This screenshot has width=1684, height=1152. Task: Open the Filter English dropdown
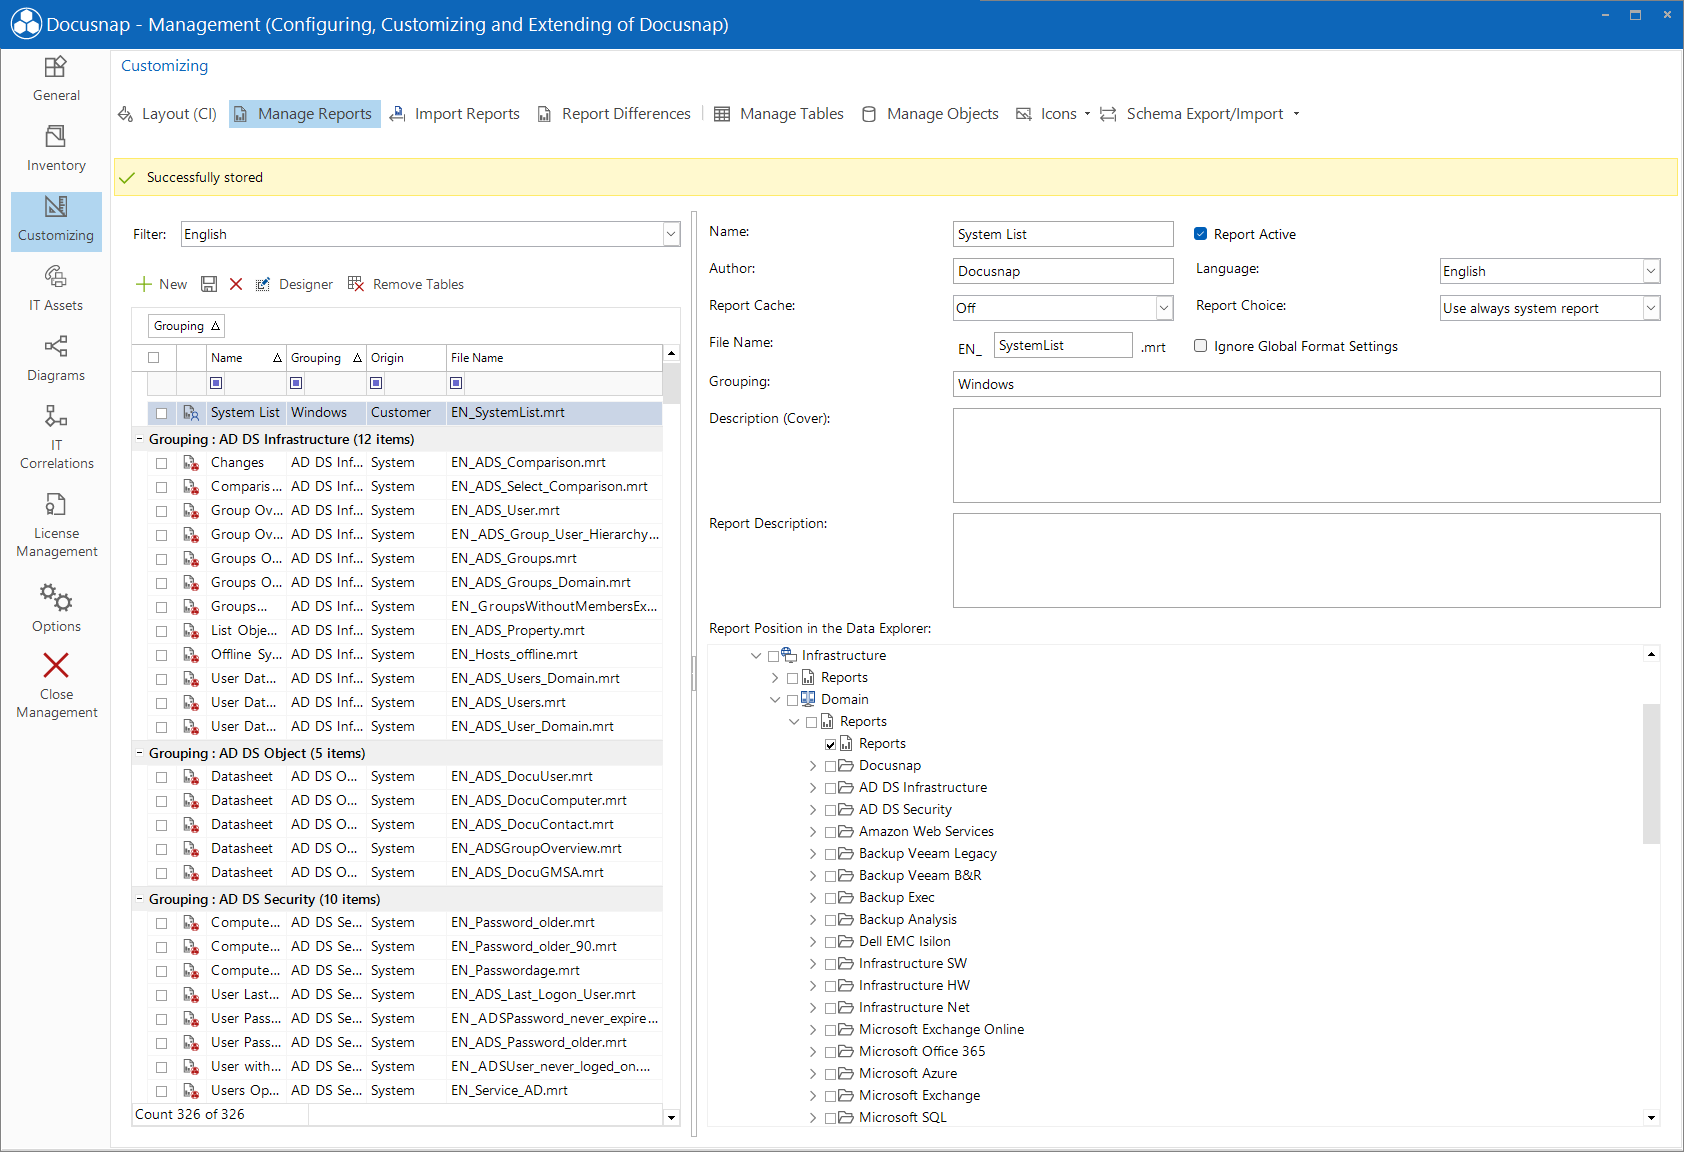tap(671, 234)
